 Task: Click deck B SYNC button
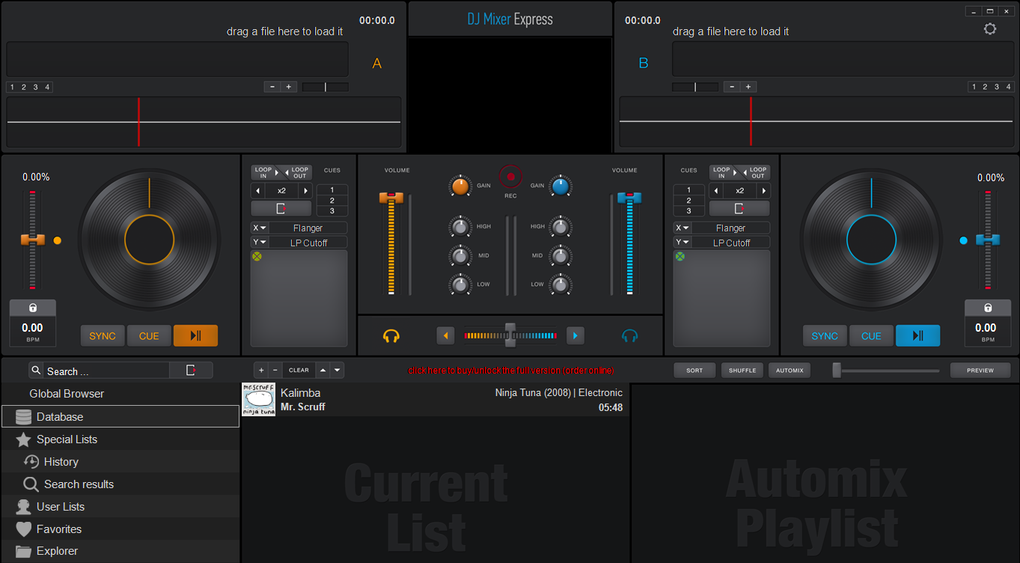point(825,336)
